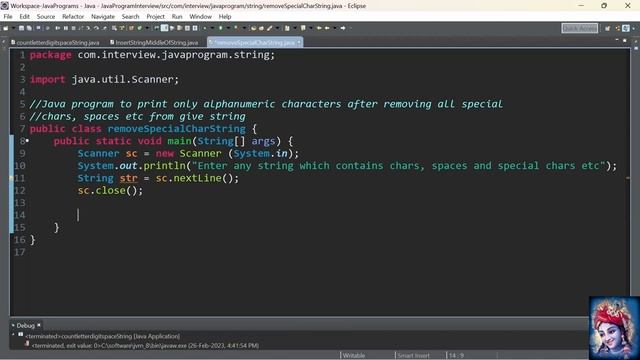640x360 pixels.
Task: Click the Save All toolbar icon
Action: [29, 28]
